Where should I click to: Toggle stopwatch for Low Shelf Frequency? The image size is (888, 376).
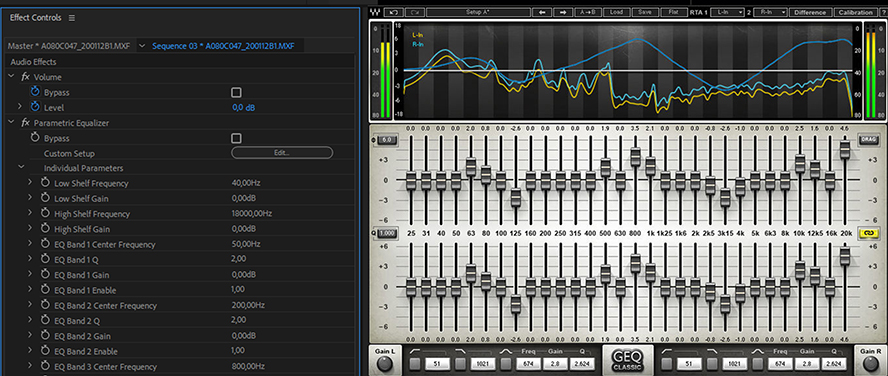tap(45, 183)
